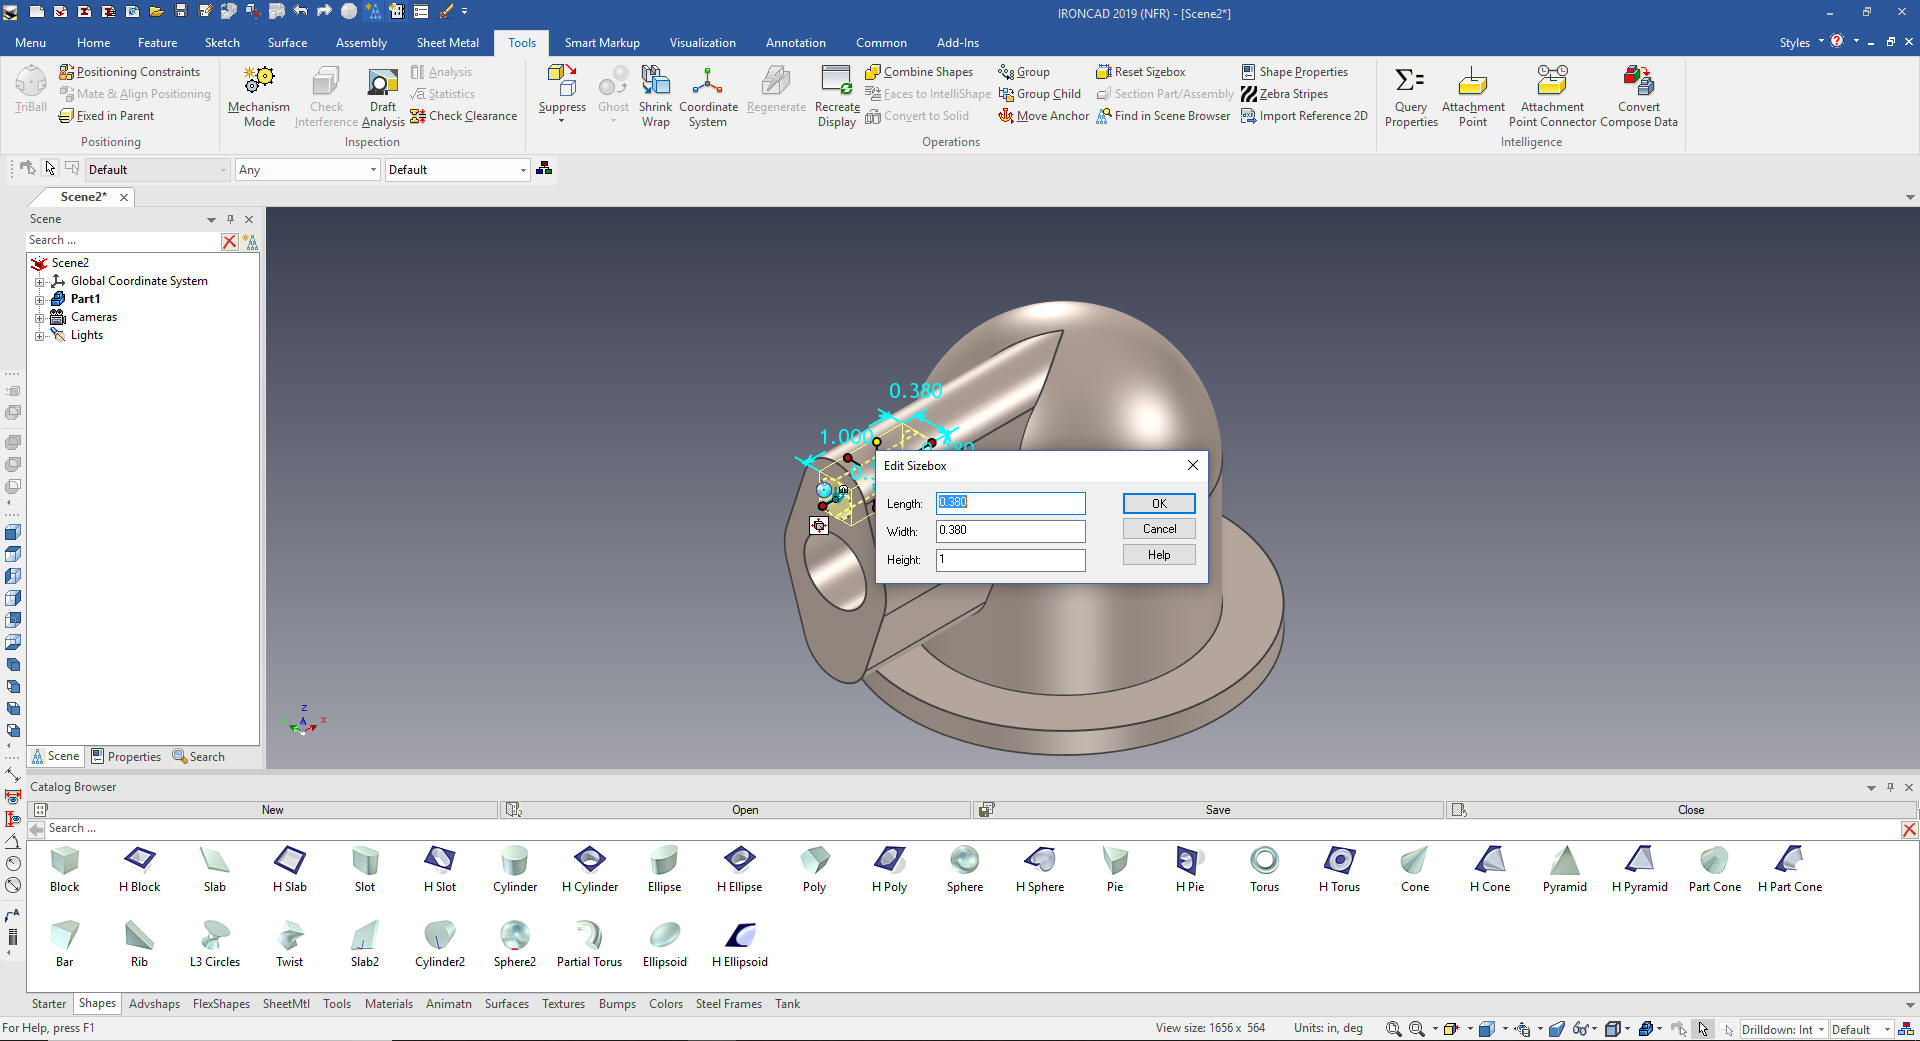Expand the Cameras tree node
Image resolution: width=1920 pixels, height=1041 pixels.
[40, 318]
